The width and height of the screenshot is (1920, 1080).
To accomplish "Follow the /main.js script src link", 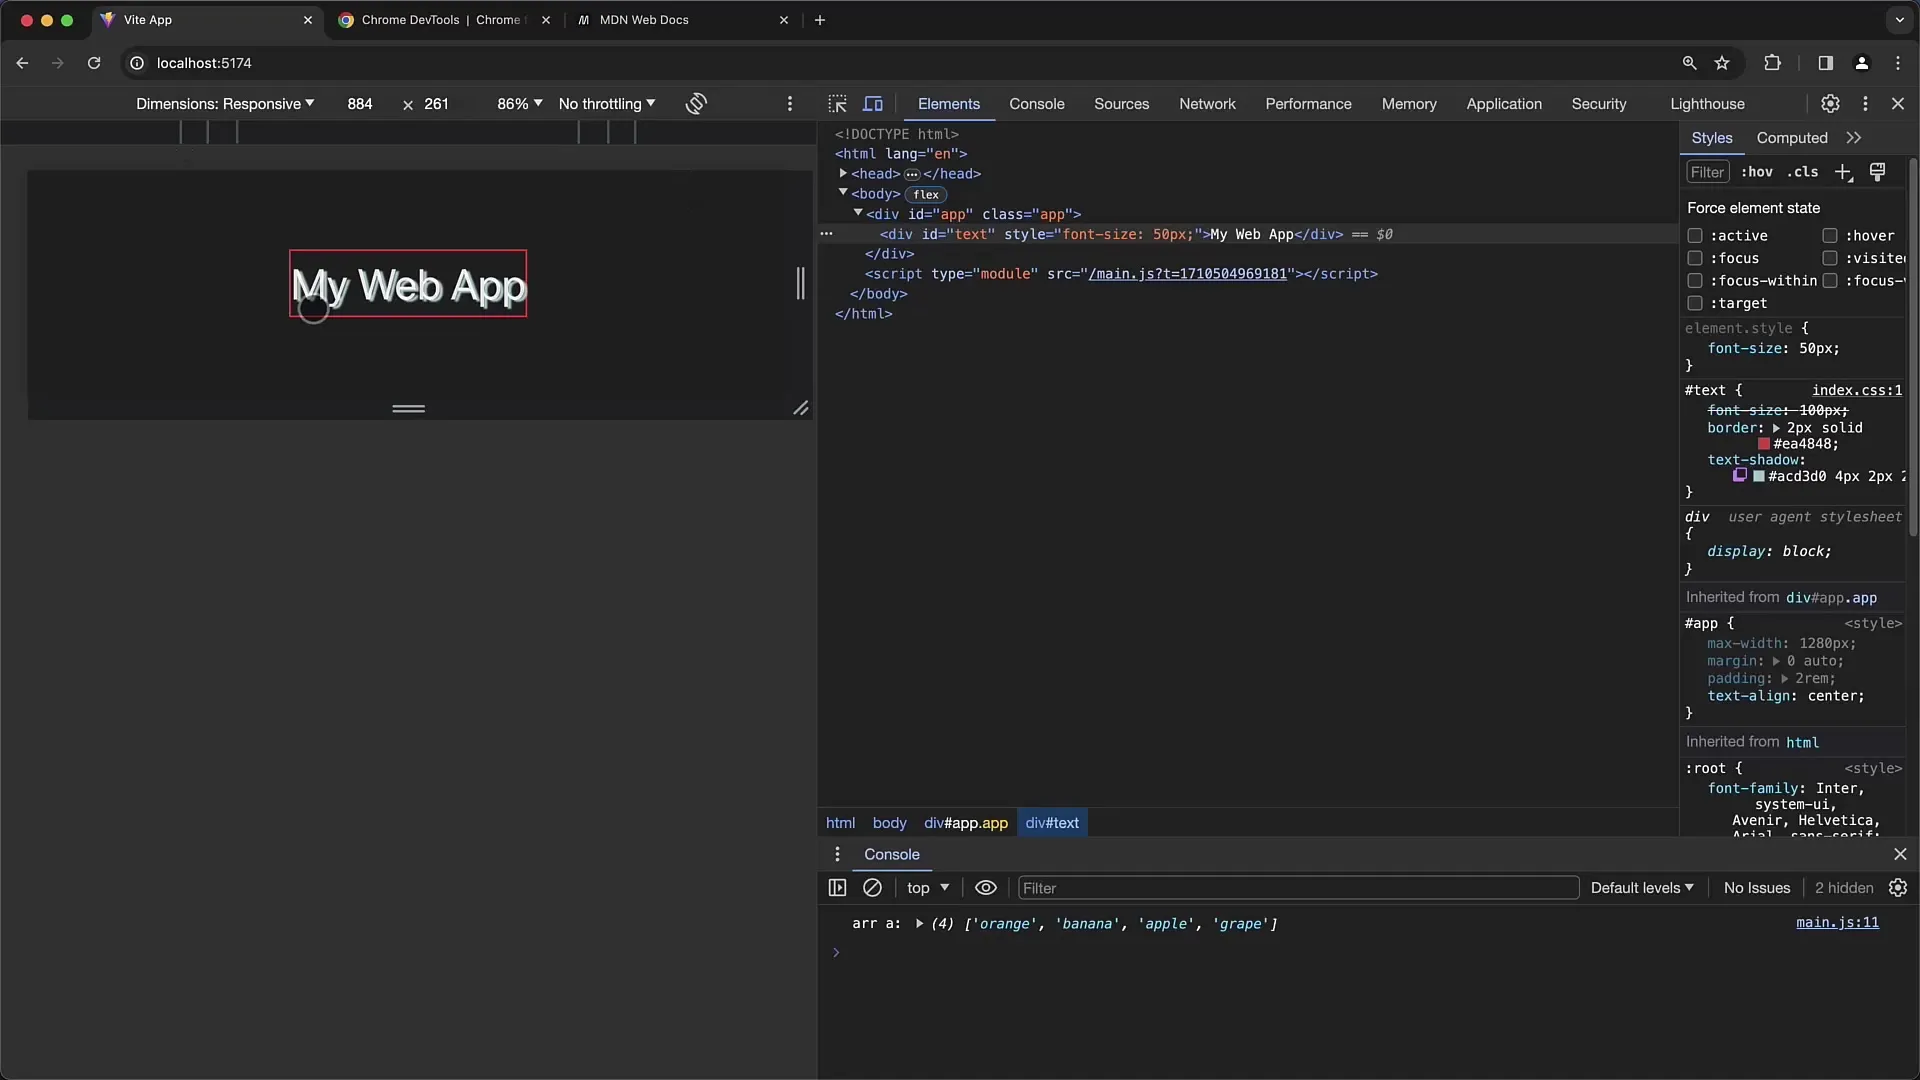I will (x=1187, y=274).
